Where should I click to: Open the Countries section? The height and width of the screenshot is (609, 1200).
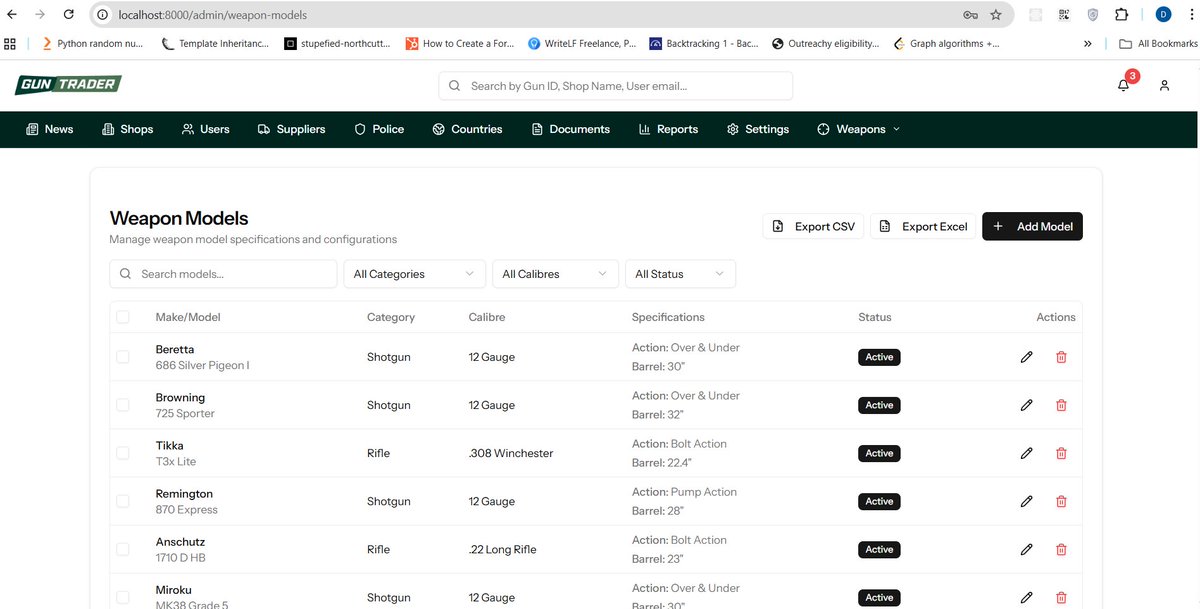point(468,129)
